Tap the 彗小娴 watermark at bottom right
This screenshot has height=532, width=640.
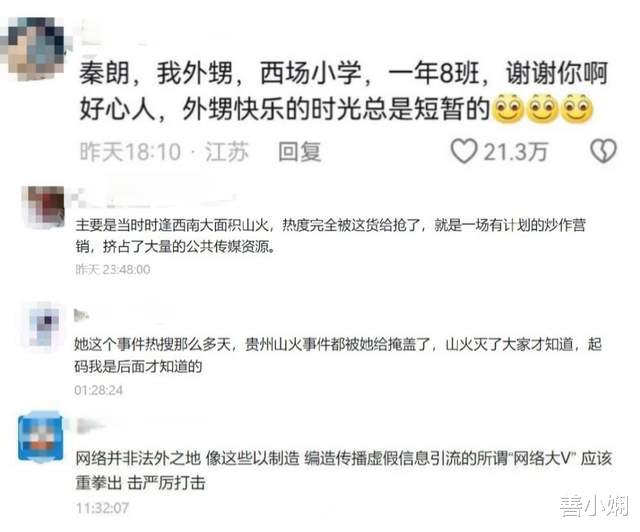(x=594, y=506)
